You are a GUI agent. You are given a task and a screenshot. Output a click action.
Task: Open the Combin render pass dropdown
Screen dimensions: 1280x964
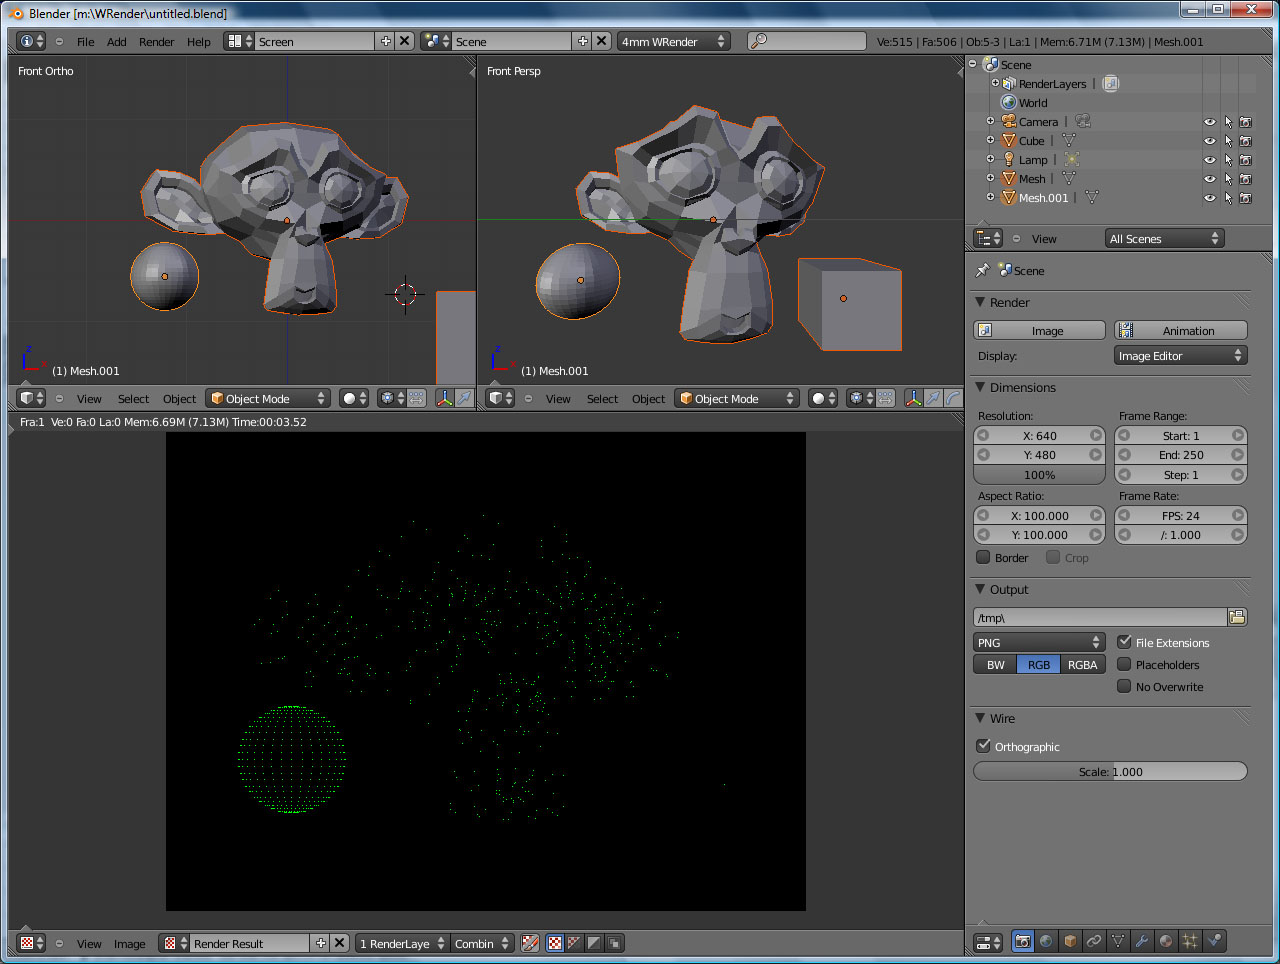pos(482,943)
